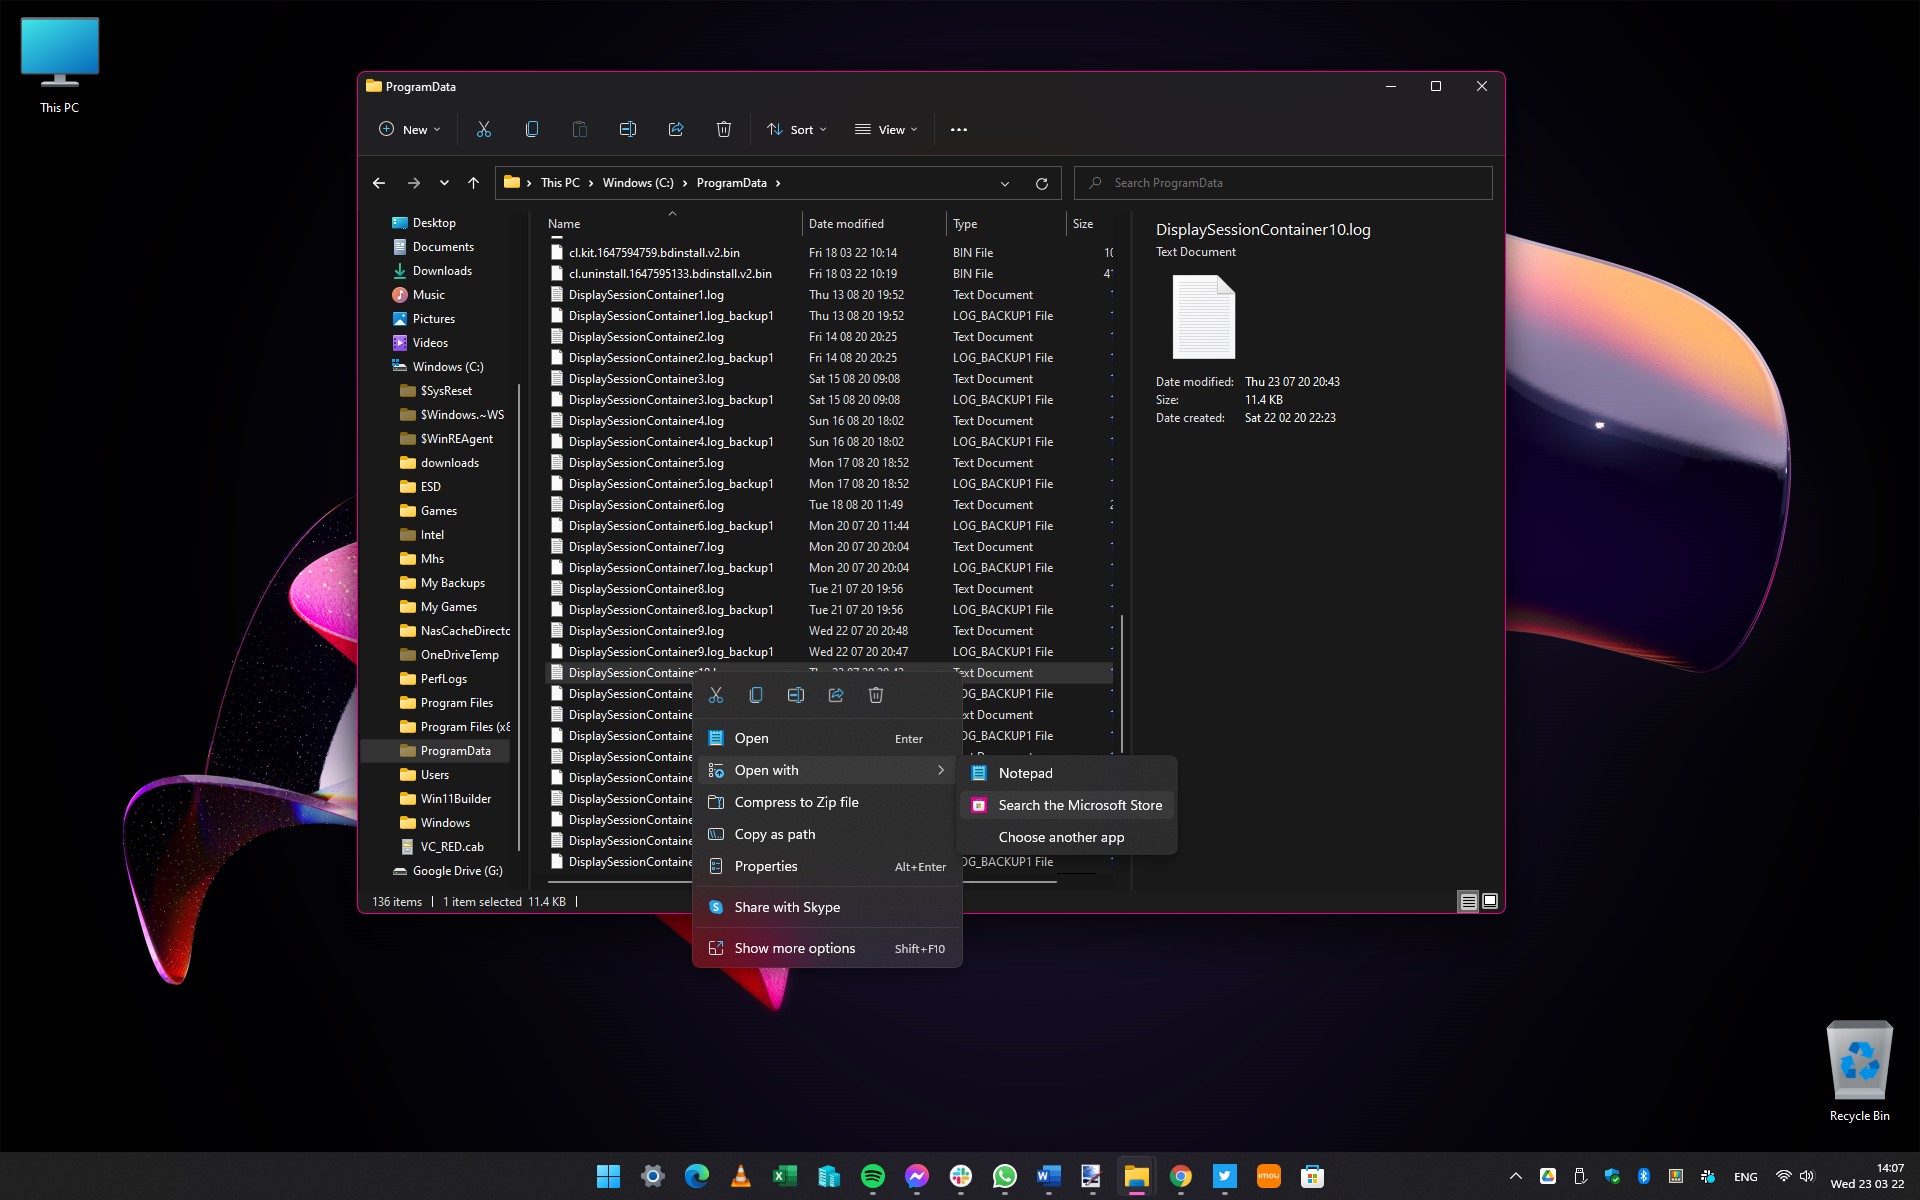Select the Cut icon in the context menu toolbar
1920x1200 pixels.
pos(716,694)
